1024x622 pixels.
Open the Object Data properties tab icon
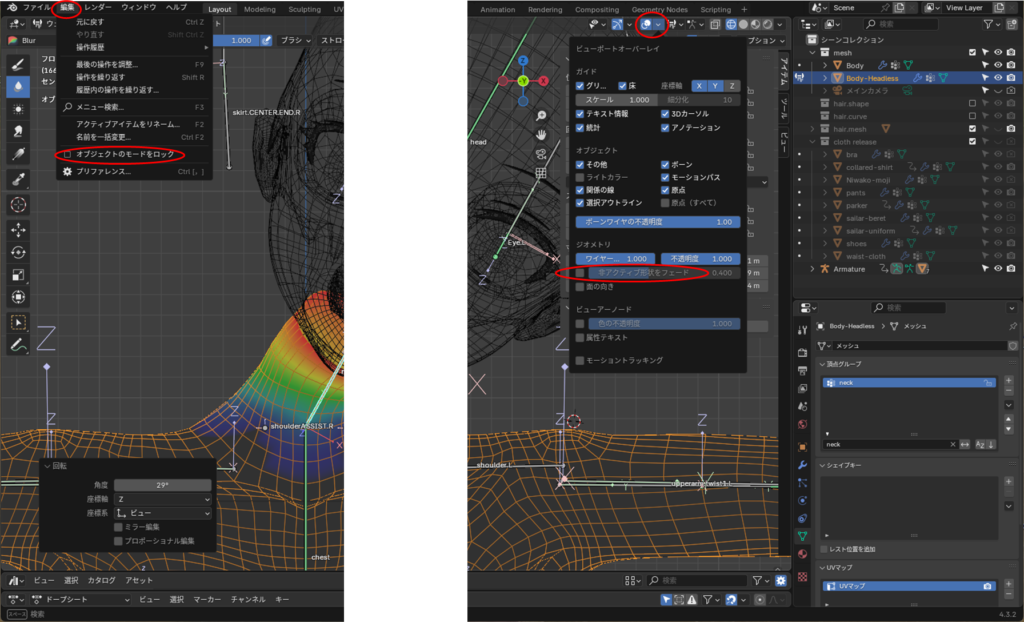coord(802,536)
